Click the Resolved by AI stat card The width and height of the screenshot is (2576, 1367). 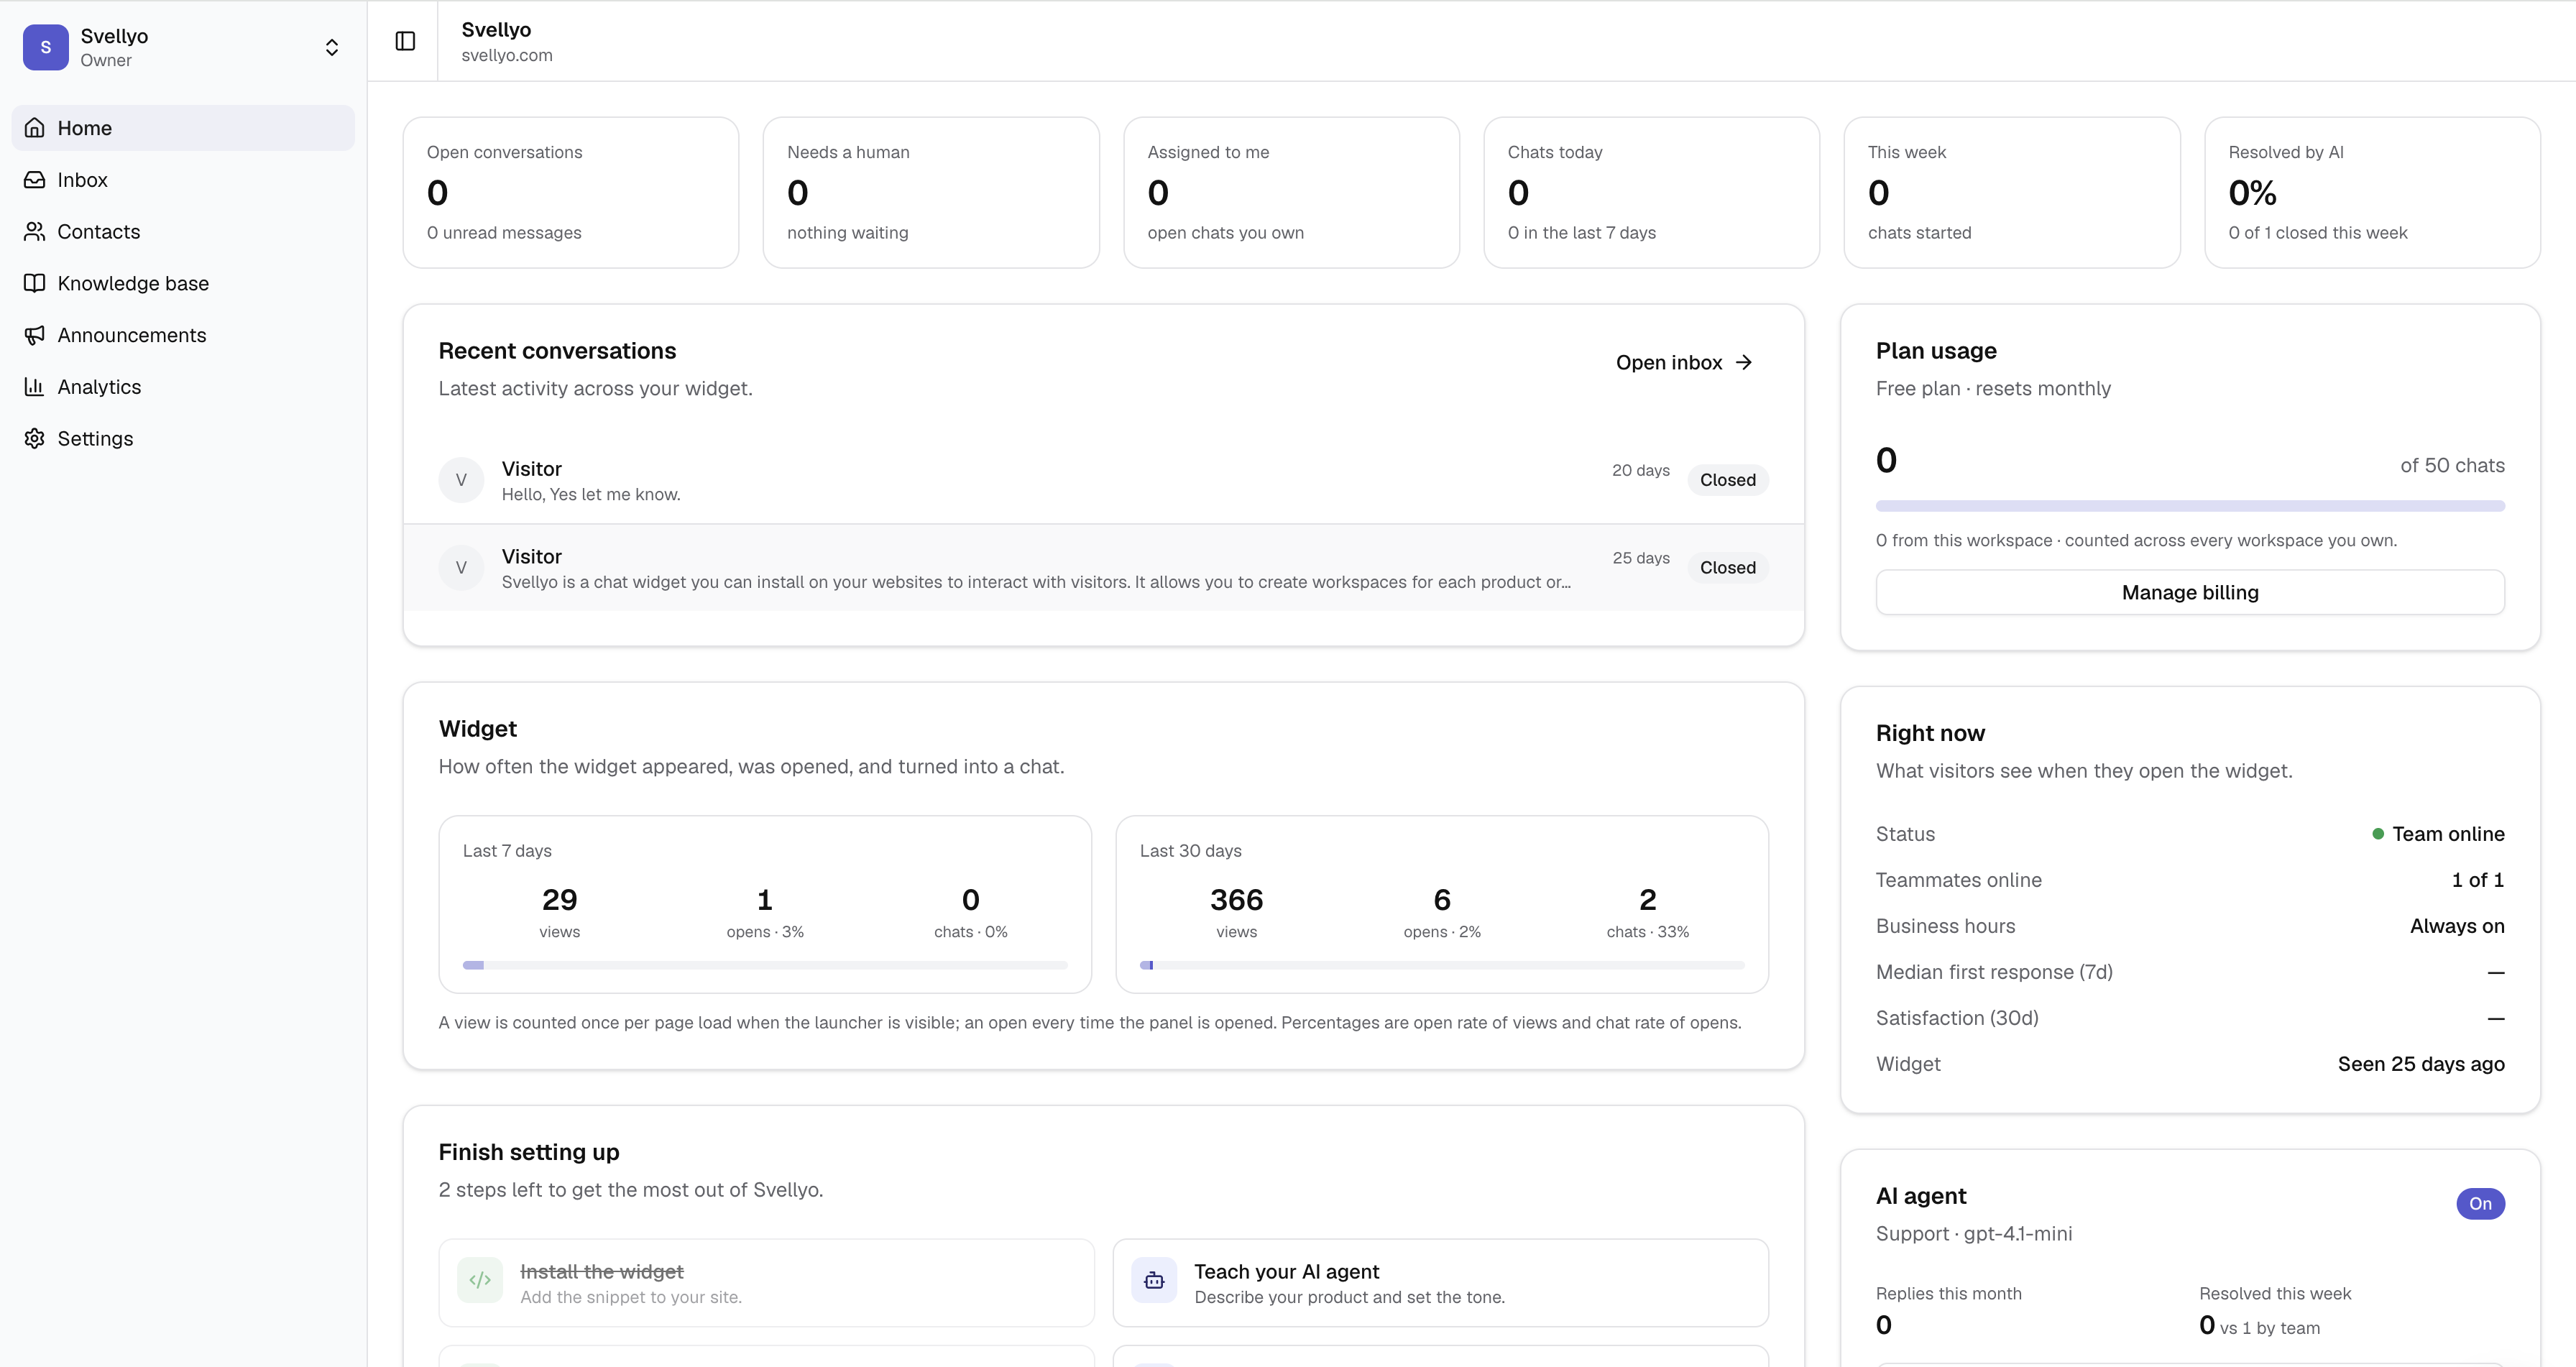(x=2372, y=192)
